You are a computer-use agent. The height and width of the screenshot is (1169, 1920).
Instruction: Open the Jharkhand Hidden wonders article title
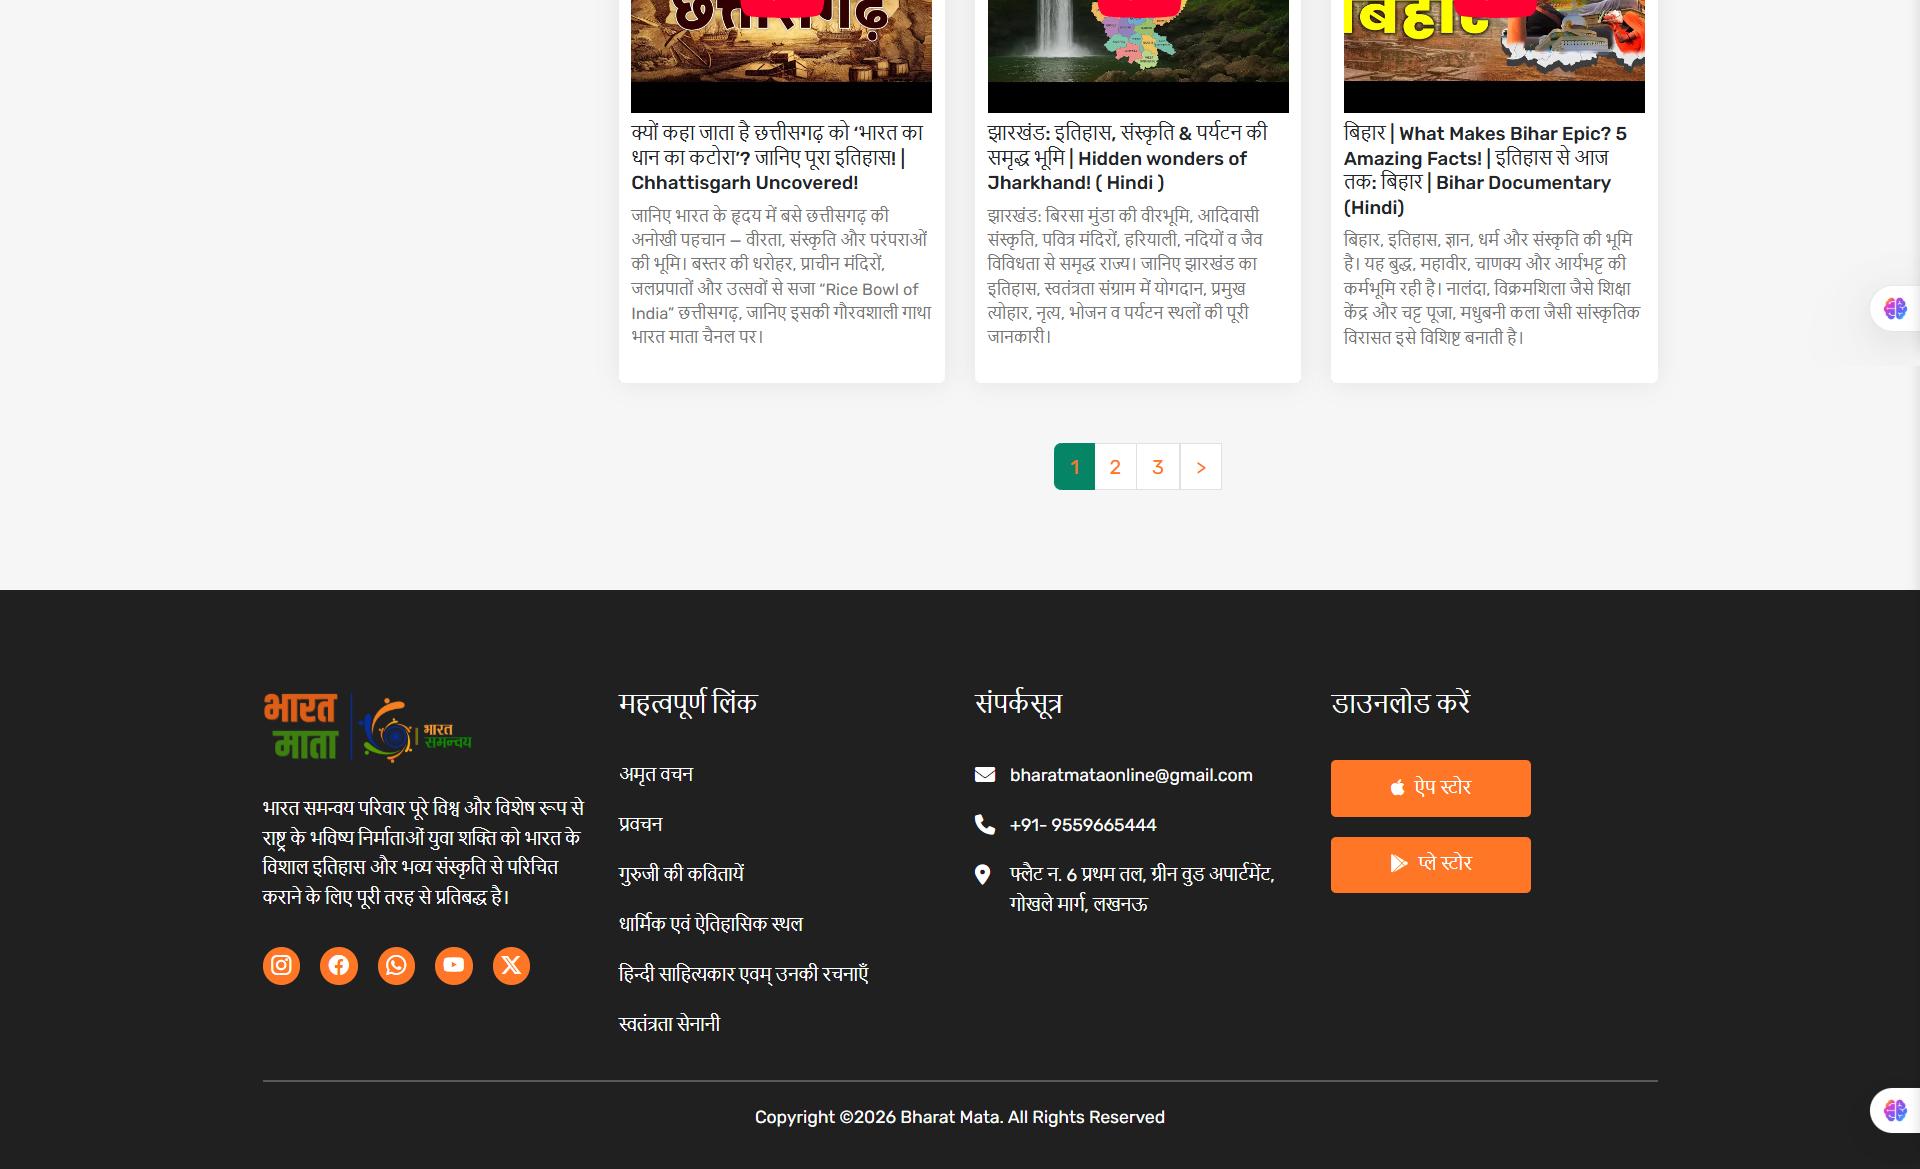coord(1127,158)
